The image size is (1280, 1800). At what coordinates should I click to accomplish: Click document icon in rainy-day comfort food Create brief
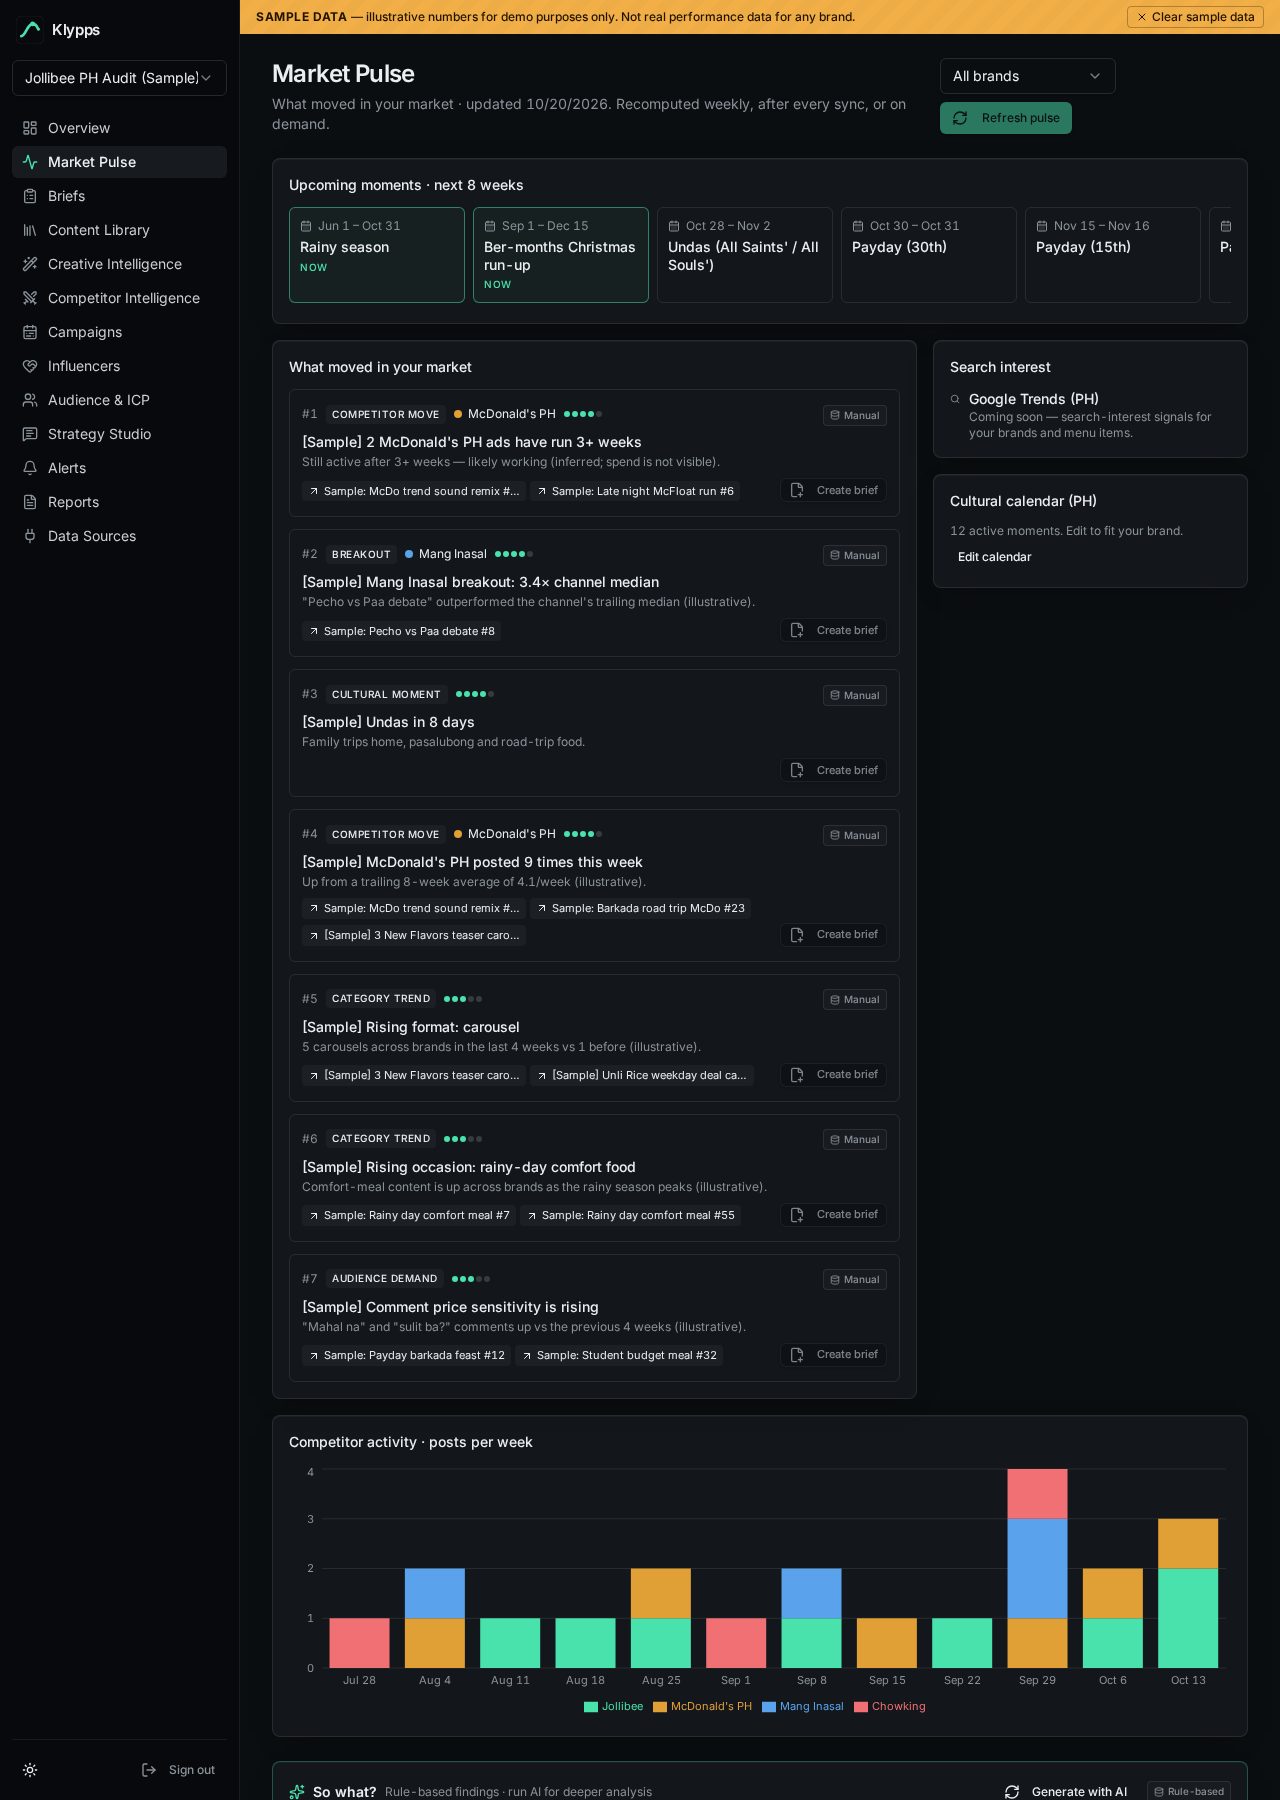pos(797,1214)
